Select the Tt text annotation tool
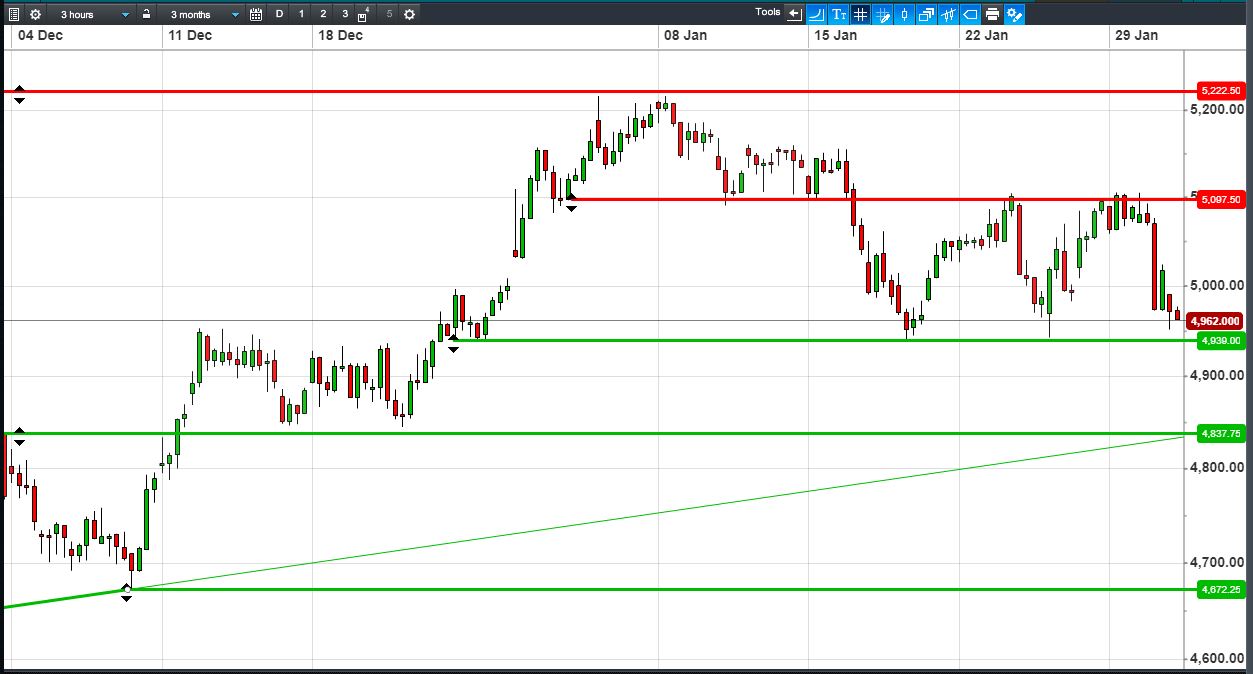The height and width of the screenshot is (674, 1253). [838, 14]
